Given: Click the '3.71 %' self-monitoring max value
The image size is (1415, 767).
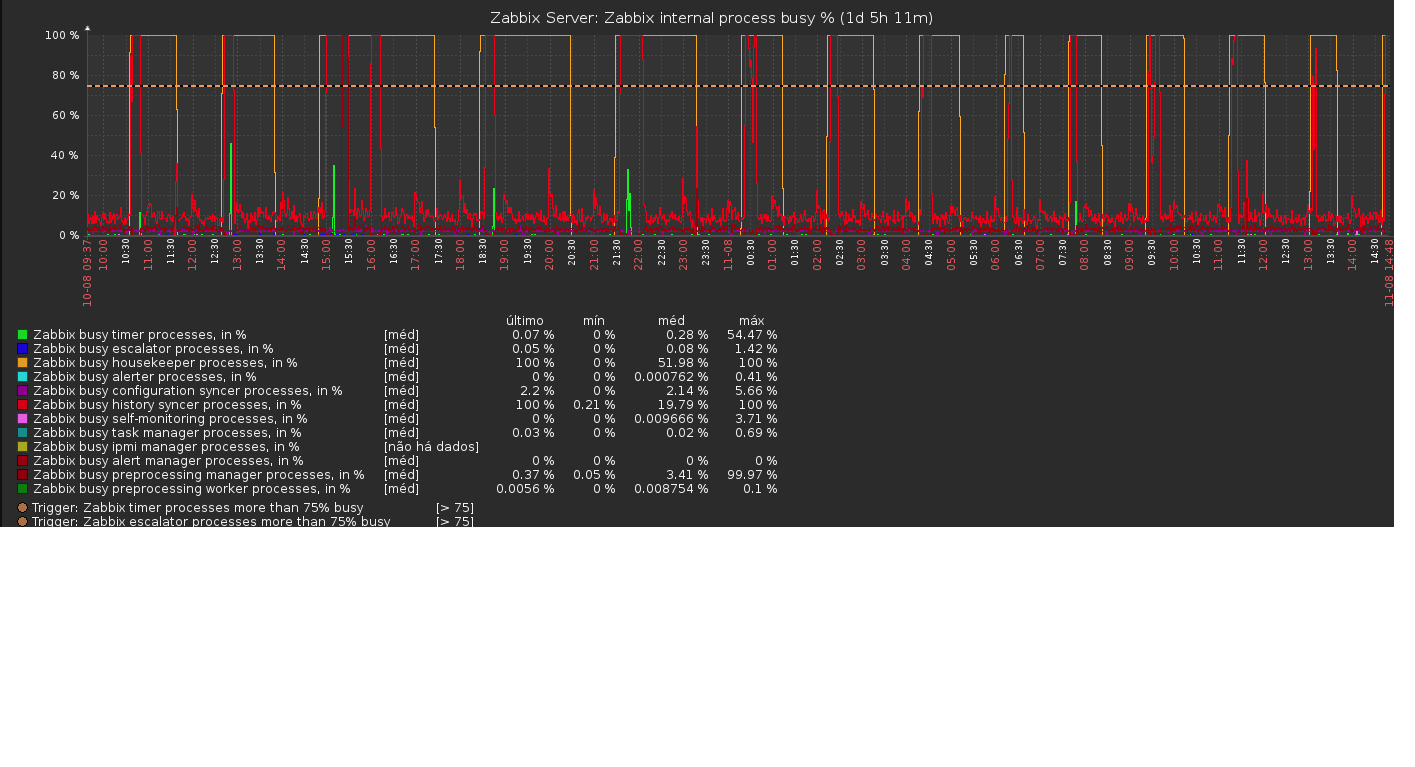Looking at the screenshot, I should (756, 419).
